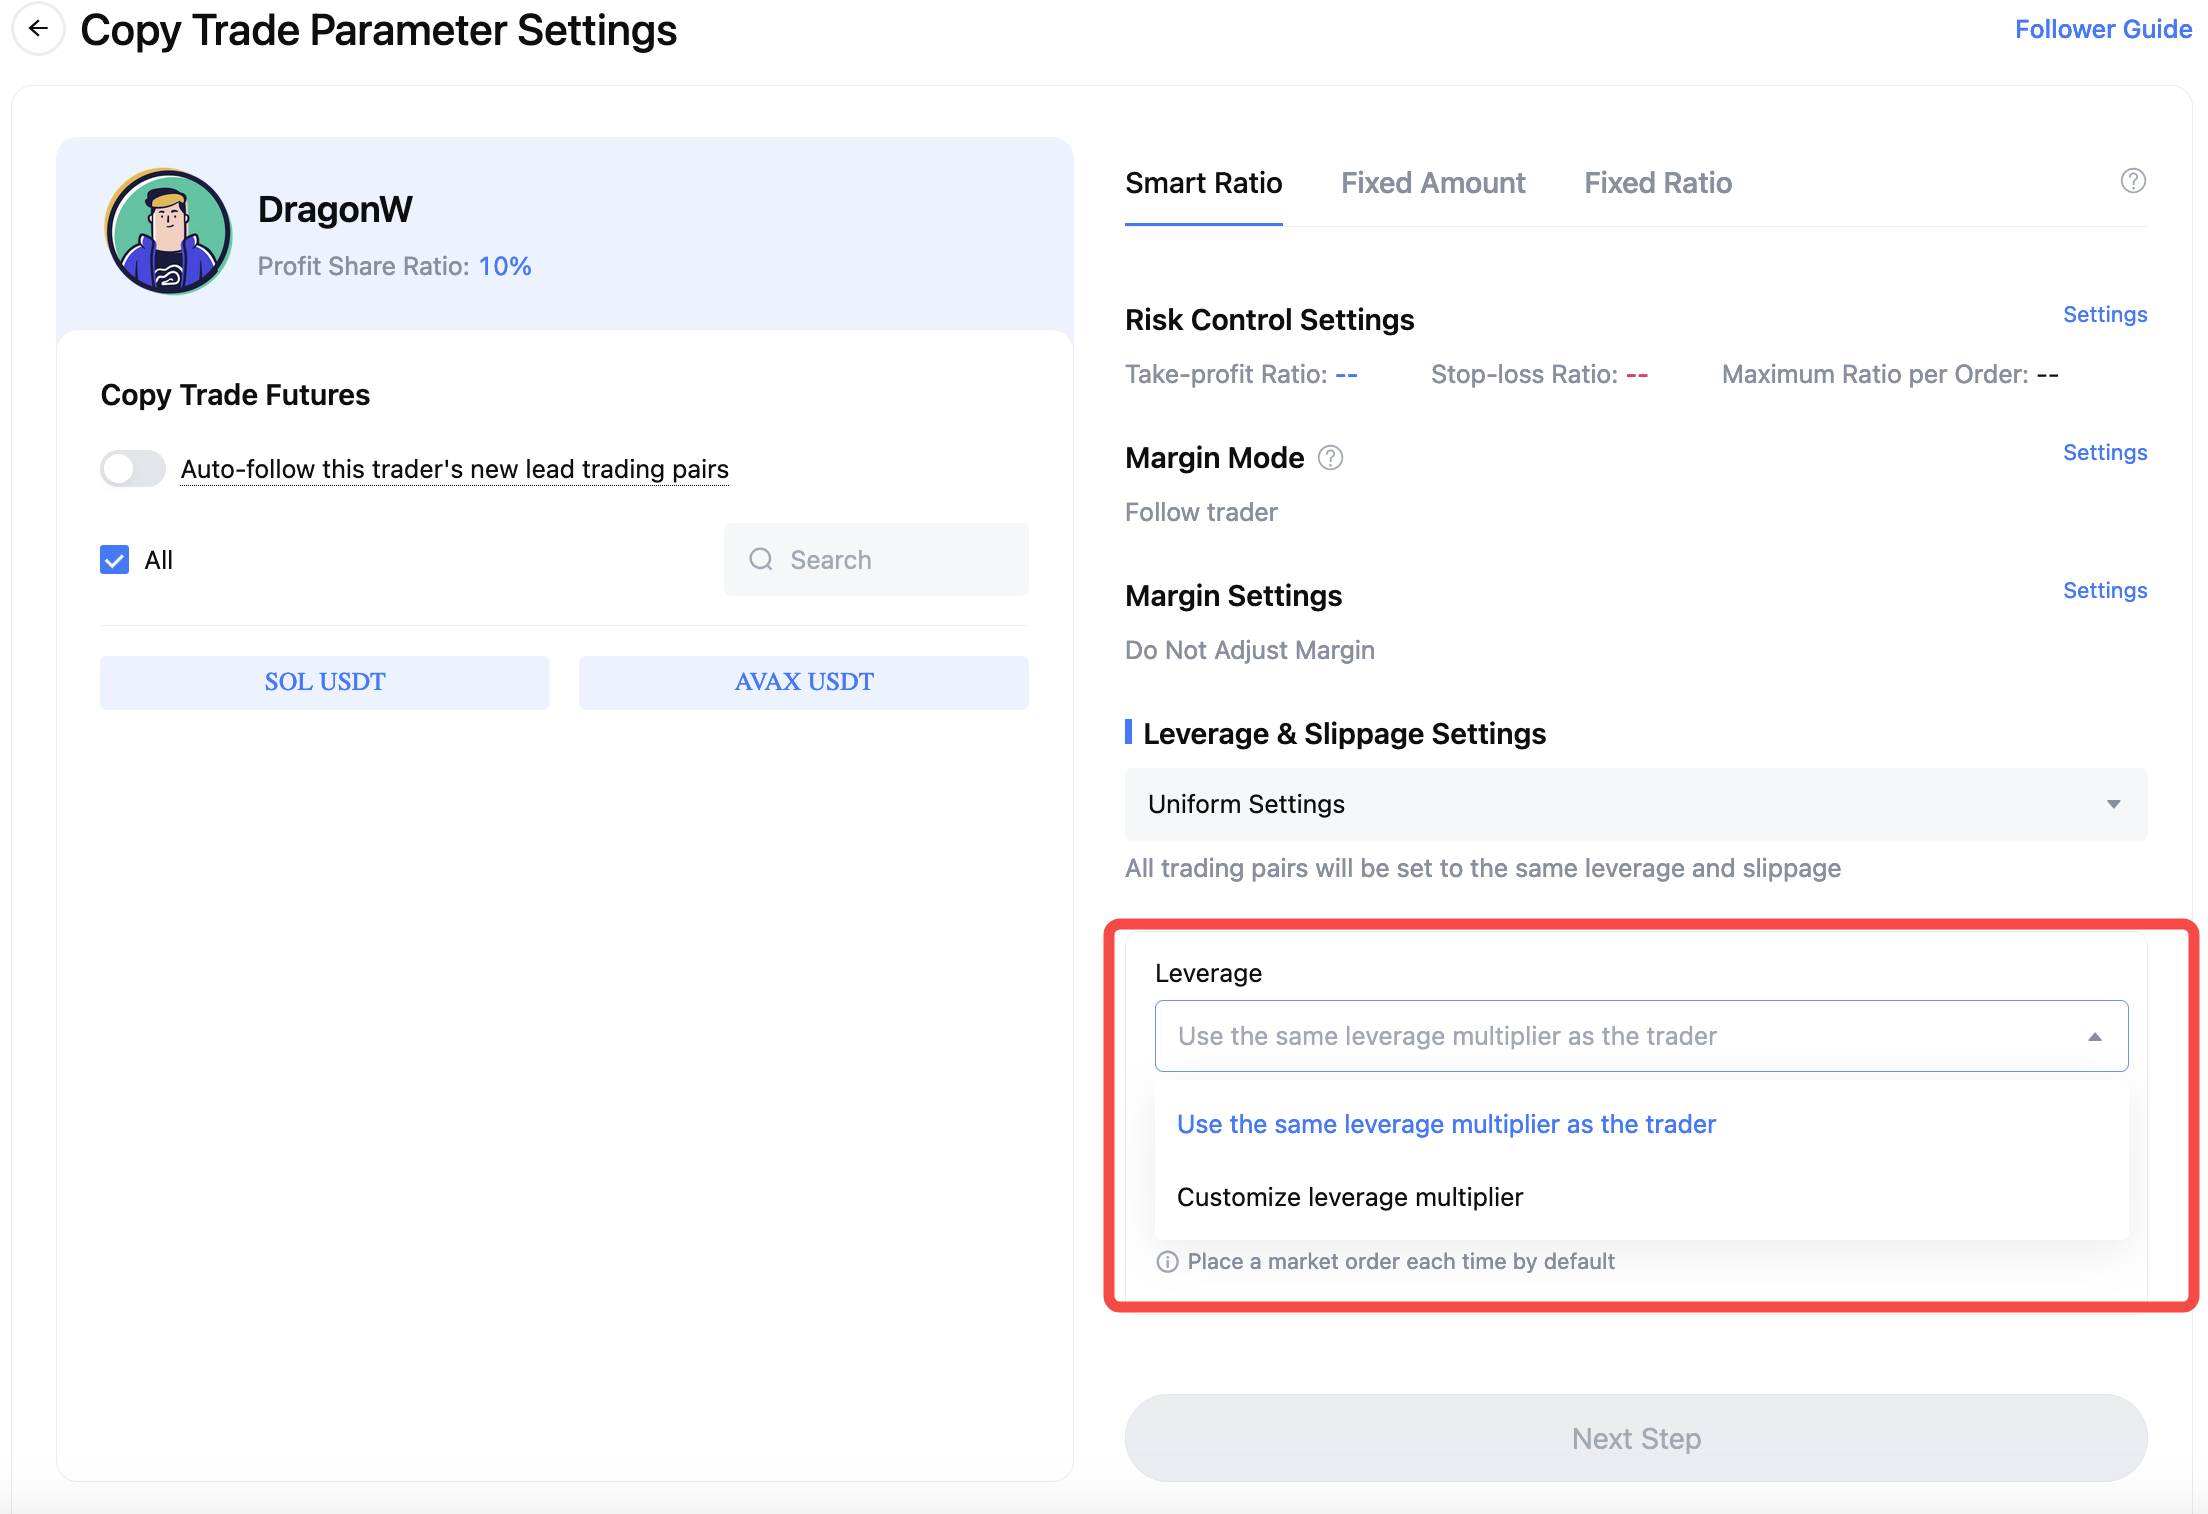Click DragonW trader avatar
Viewport: 2208px width, 1514px height.
tap(168, 232)
